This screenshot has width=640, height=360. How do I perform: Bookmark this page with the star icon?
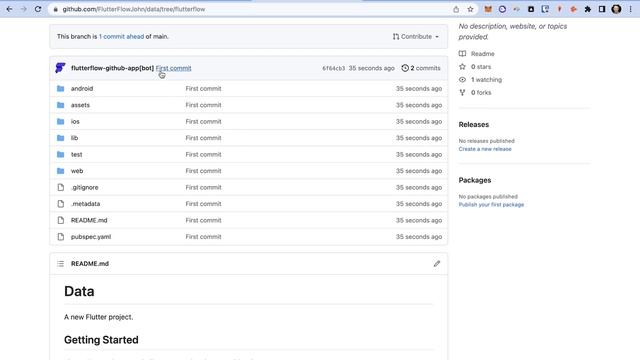470,9
